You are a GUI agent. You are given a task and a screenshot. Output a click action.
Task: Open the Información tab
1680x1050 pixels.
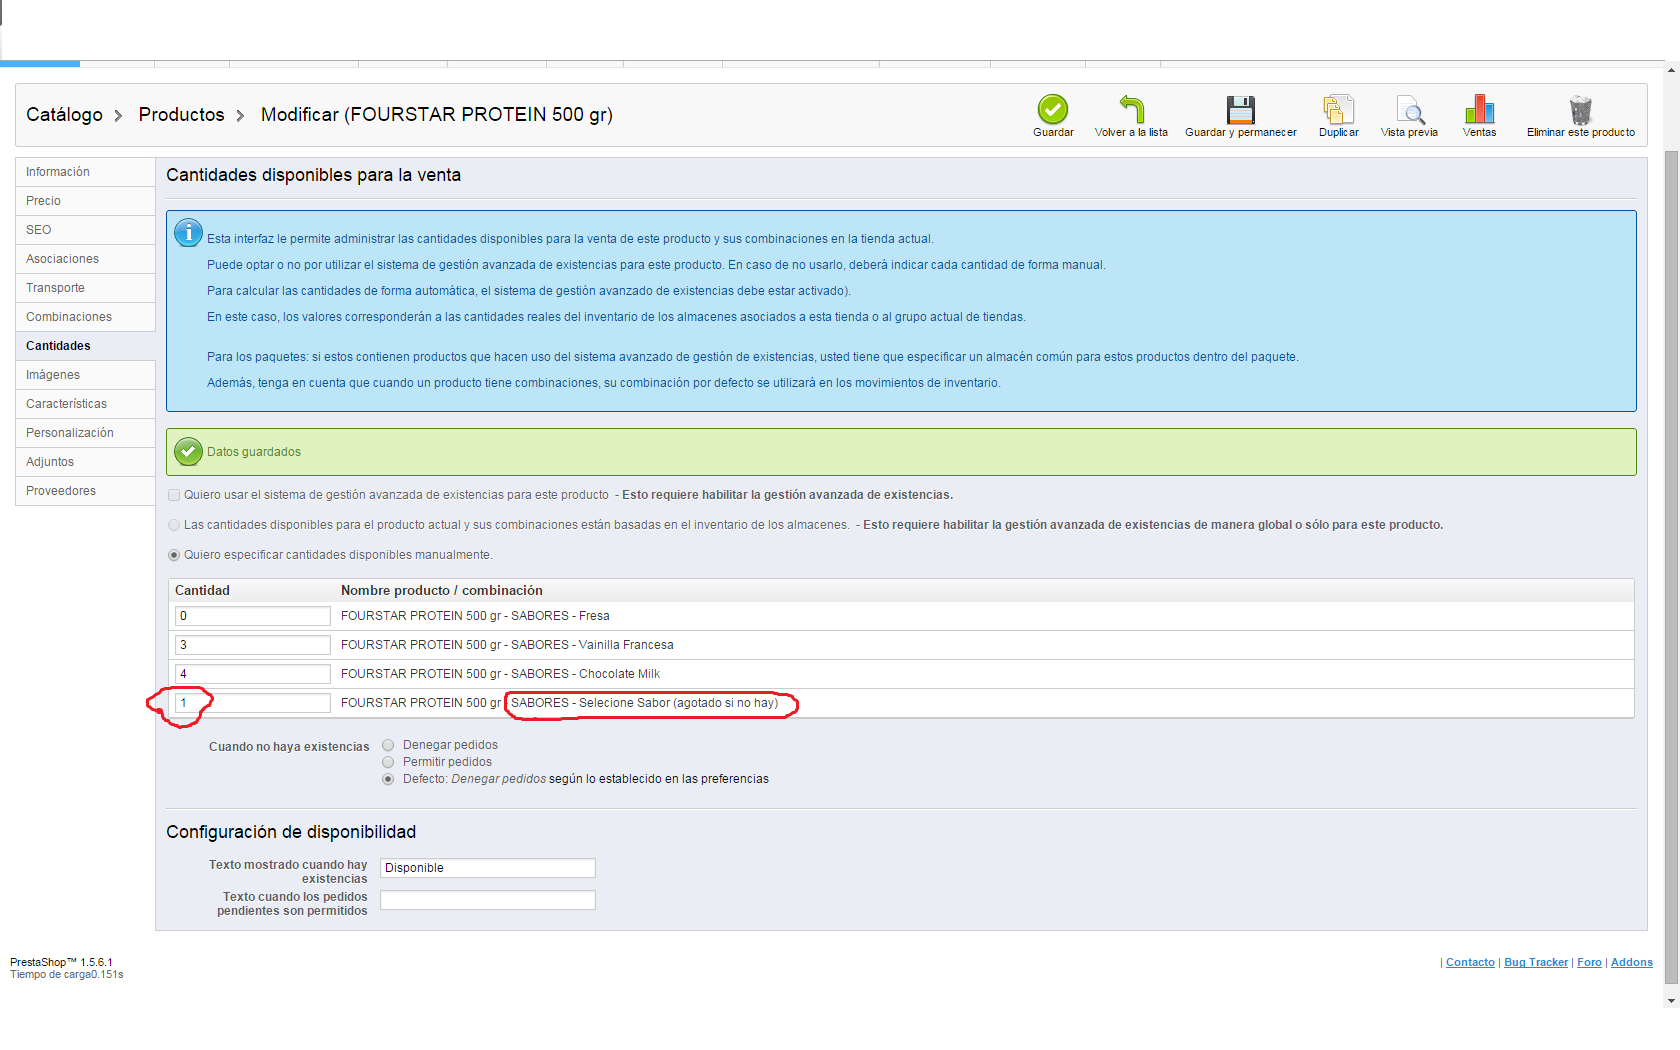[x=85, y=172]
